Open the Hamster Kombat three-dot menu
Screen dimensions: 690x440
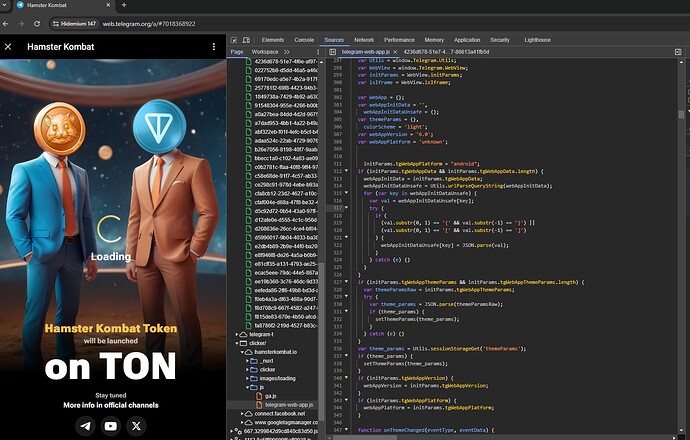pyautogui.click(x=214, y=47)
